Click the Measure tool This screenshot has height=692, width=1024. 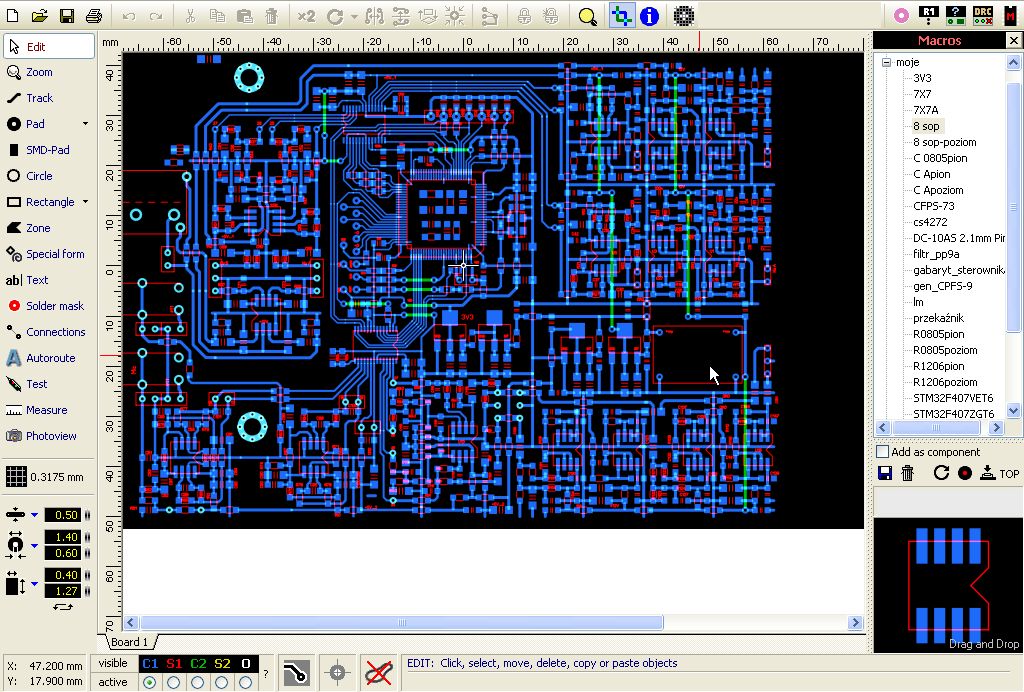click(46, 410)
